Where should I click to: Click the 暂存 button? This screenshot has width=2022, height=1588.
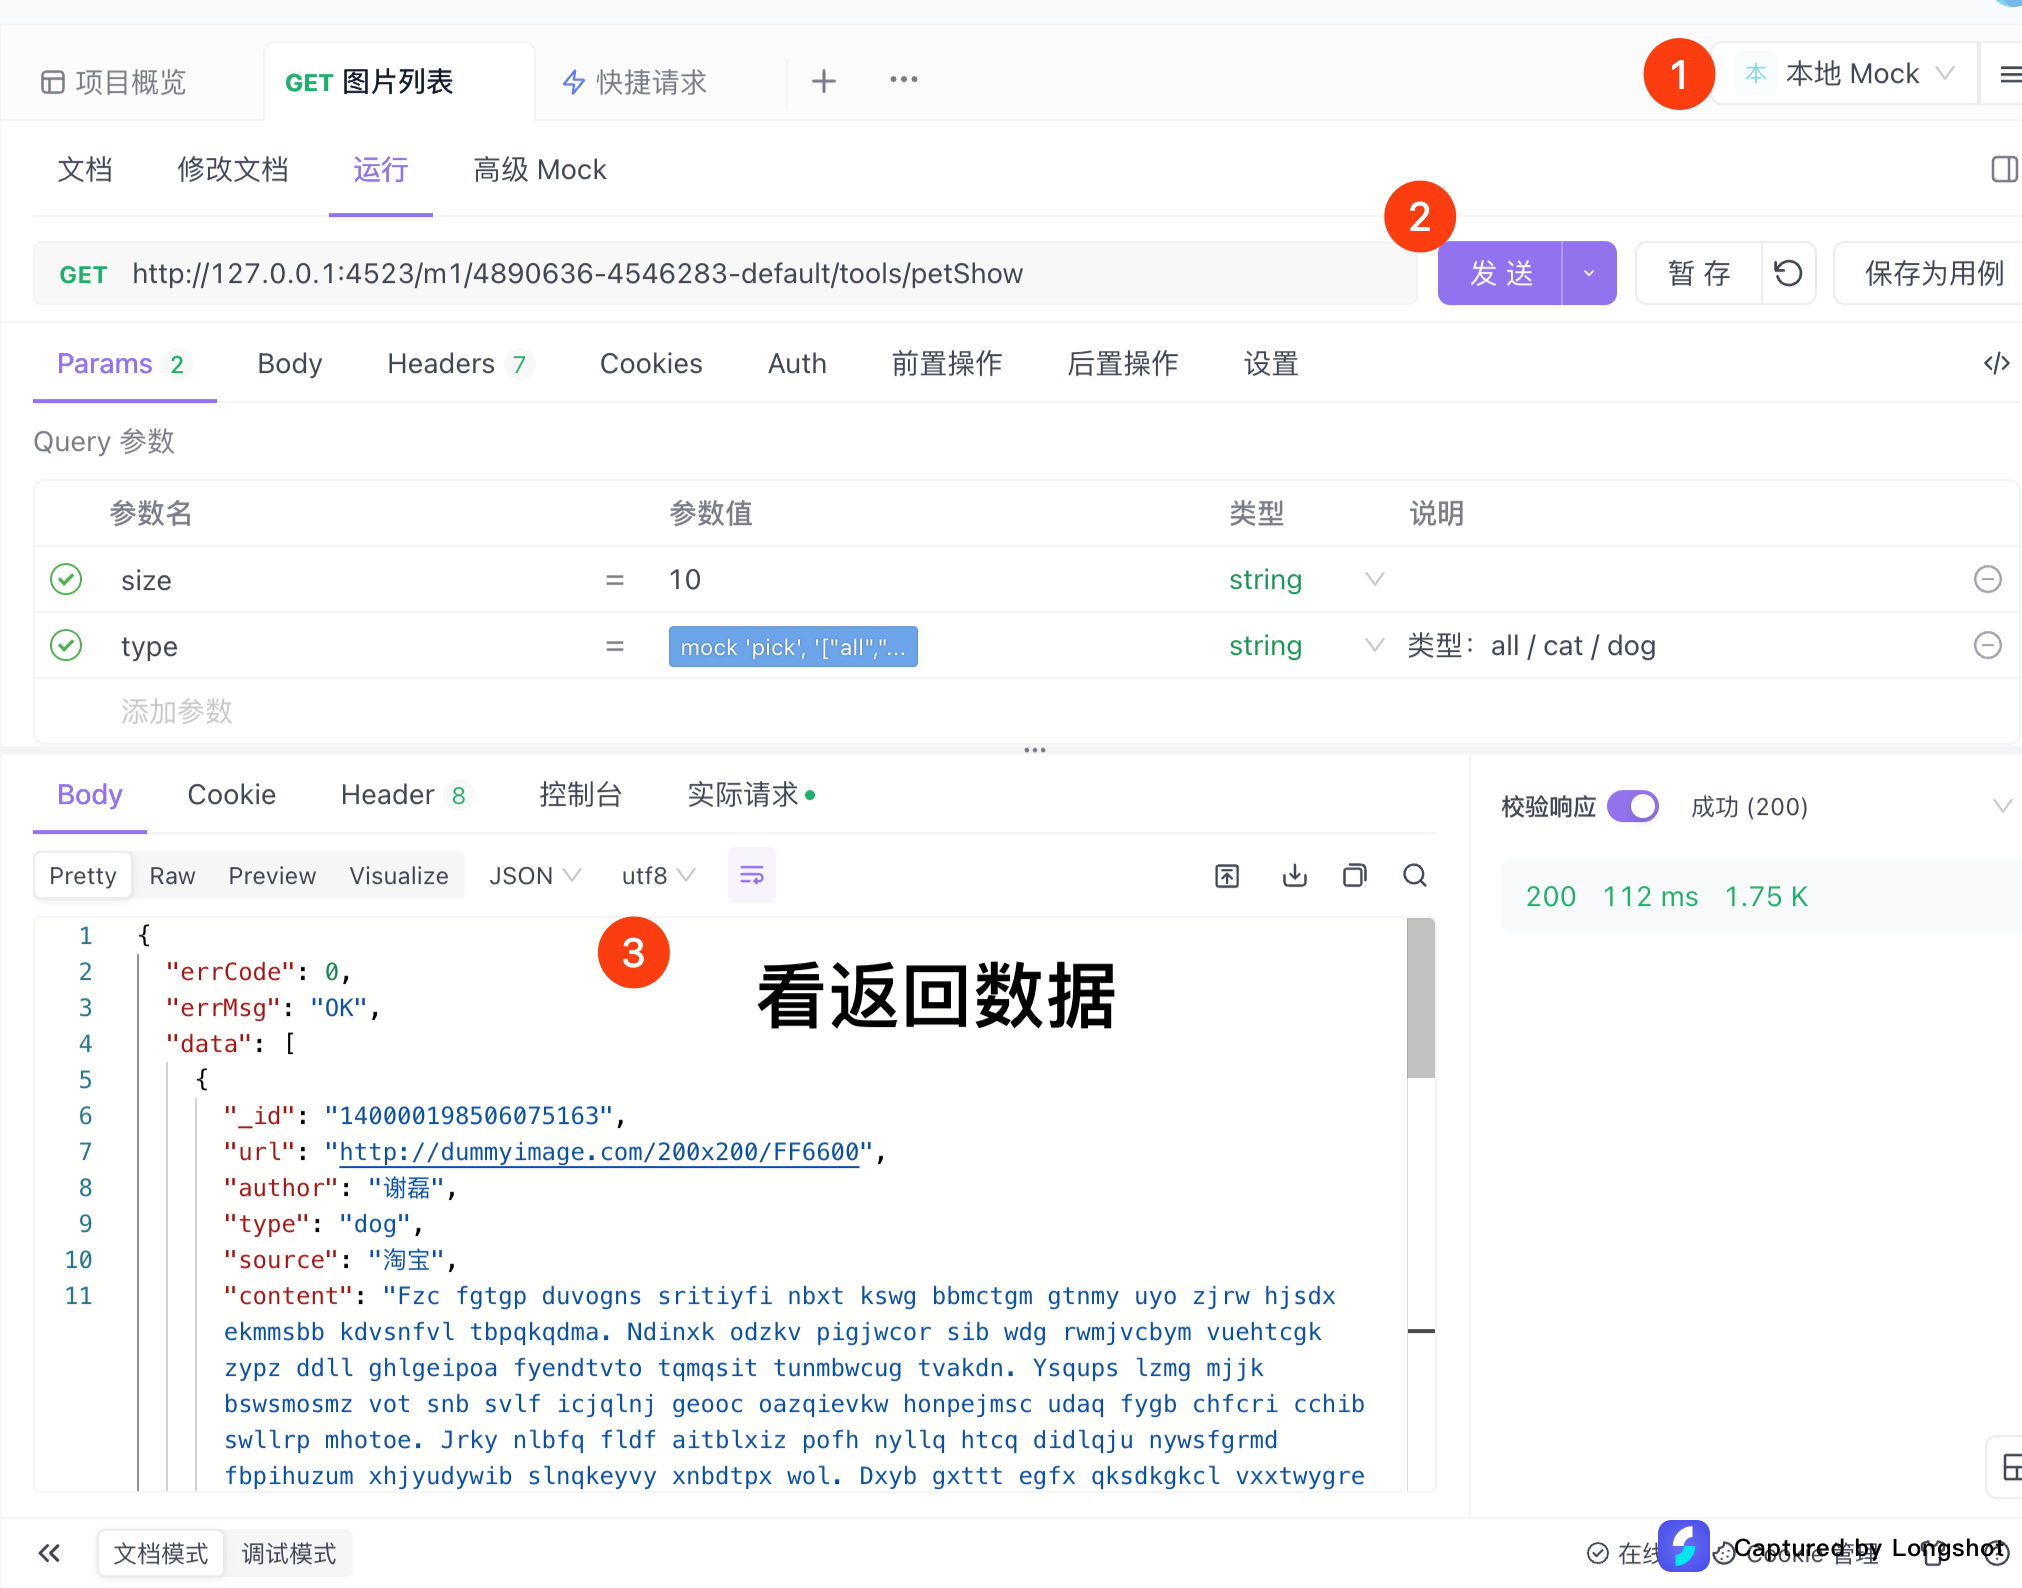(x=1698, y=273)
